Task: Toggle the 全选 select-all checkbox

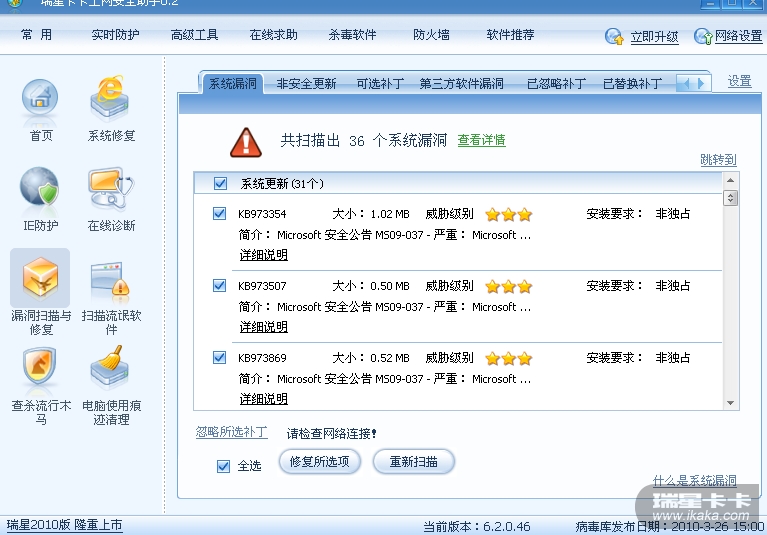Action: coord(223,466)
